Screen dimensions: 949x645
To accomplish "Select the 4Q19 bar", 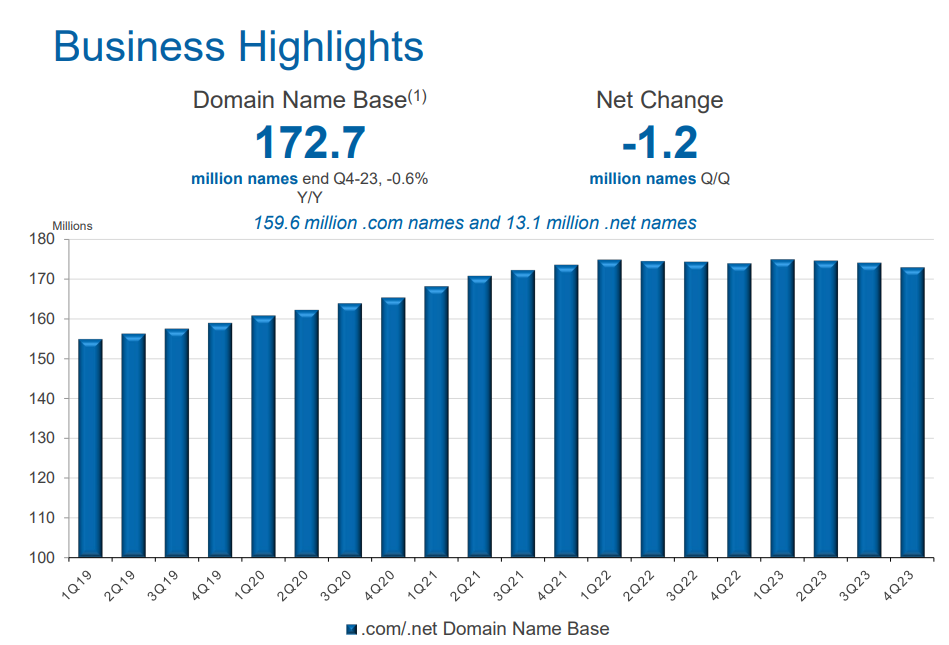I will 220,440.
